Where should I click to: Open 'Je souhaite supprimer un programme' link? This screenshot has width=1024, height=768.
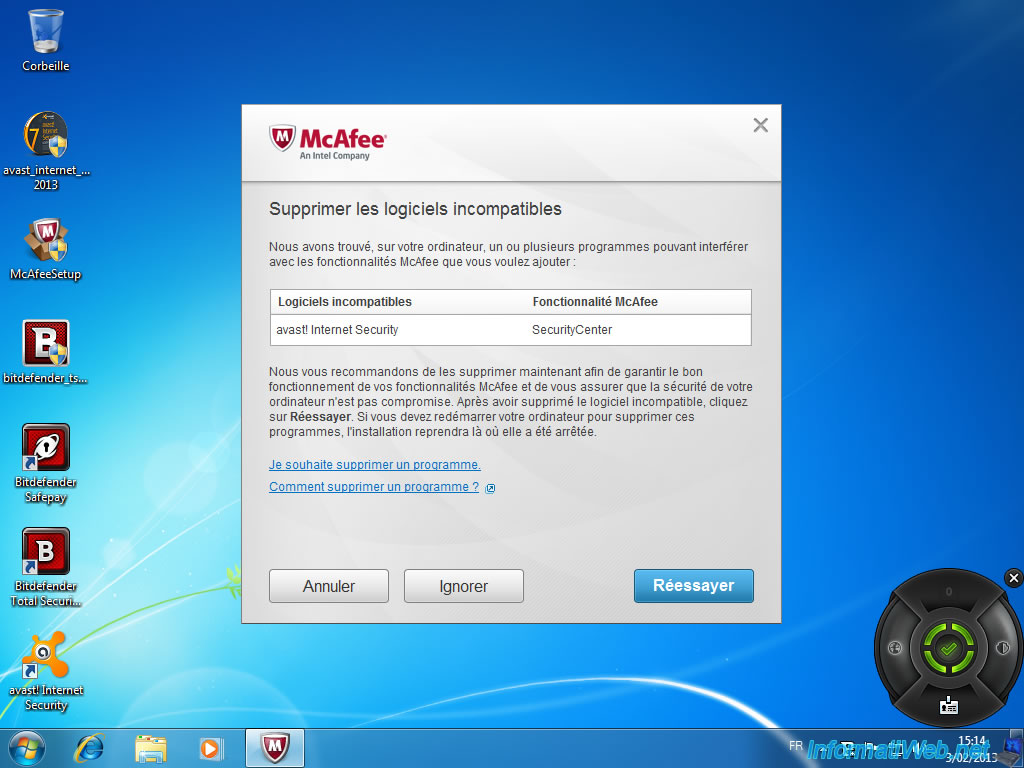click(375, 464)
